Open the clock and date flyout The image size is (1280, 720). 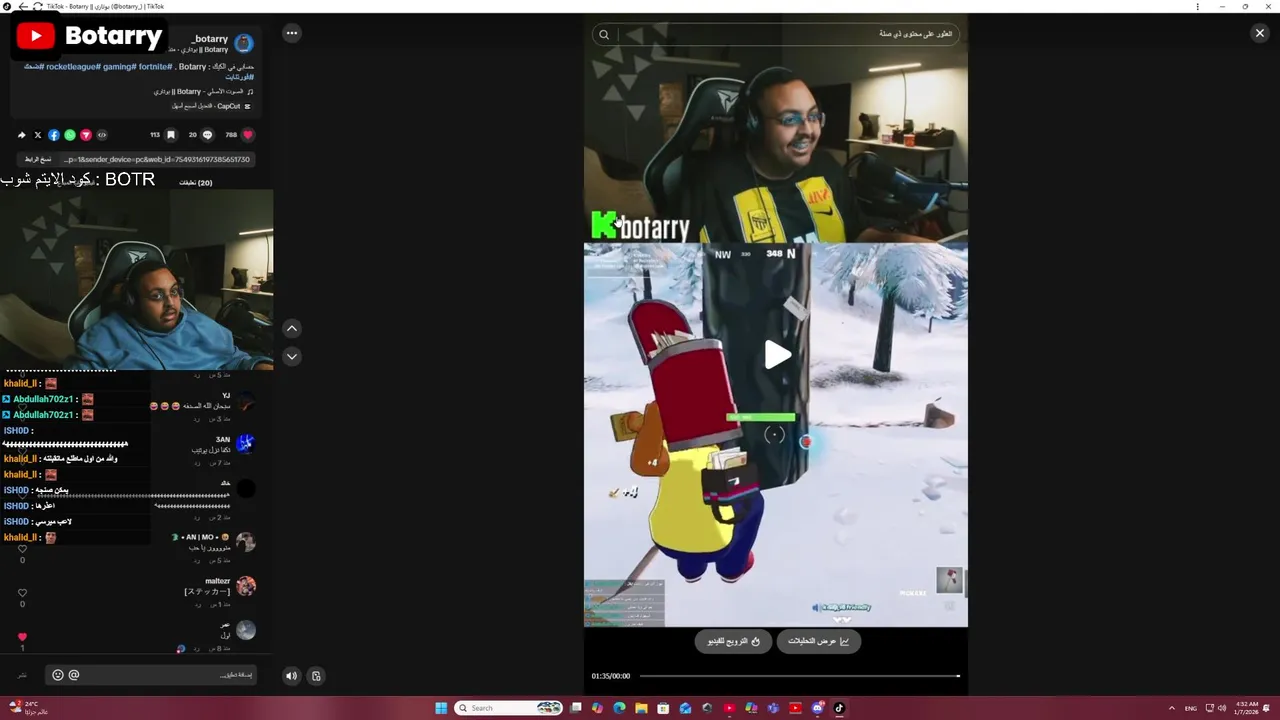(x=1247, y=708)
